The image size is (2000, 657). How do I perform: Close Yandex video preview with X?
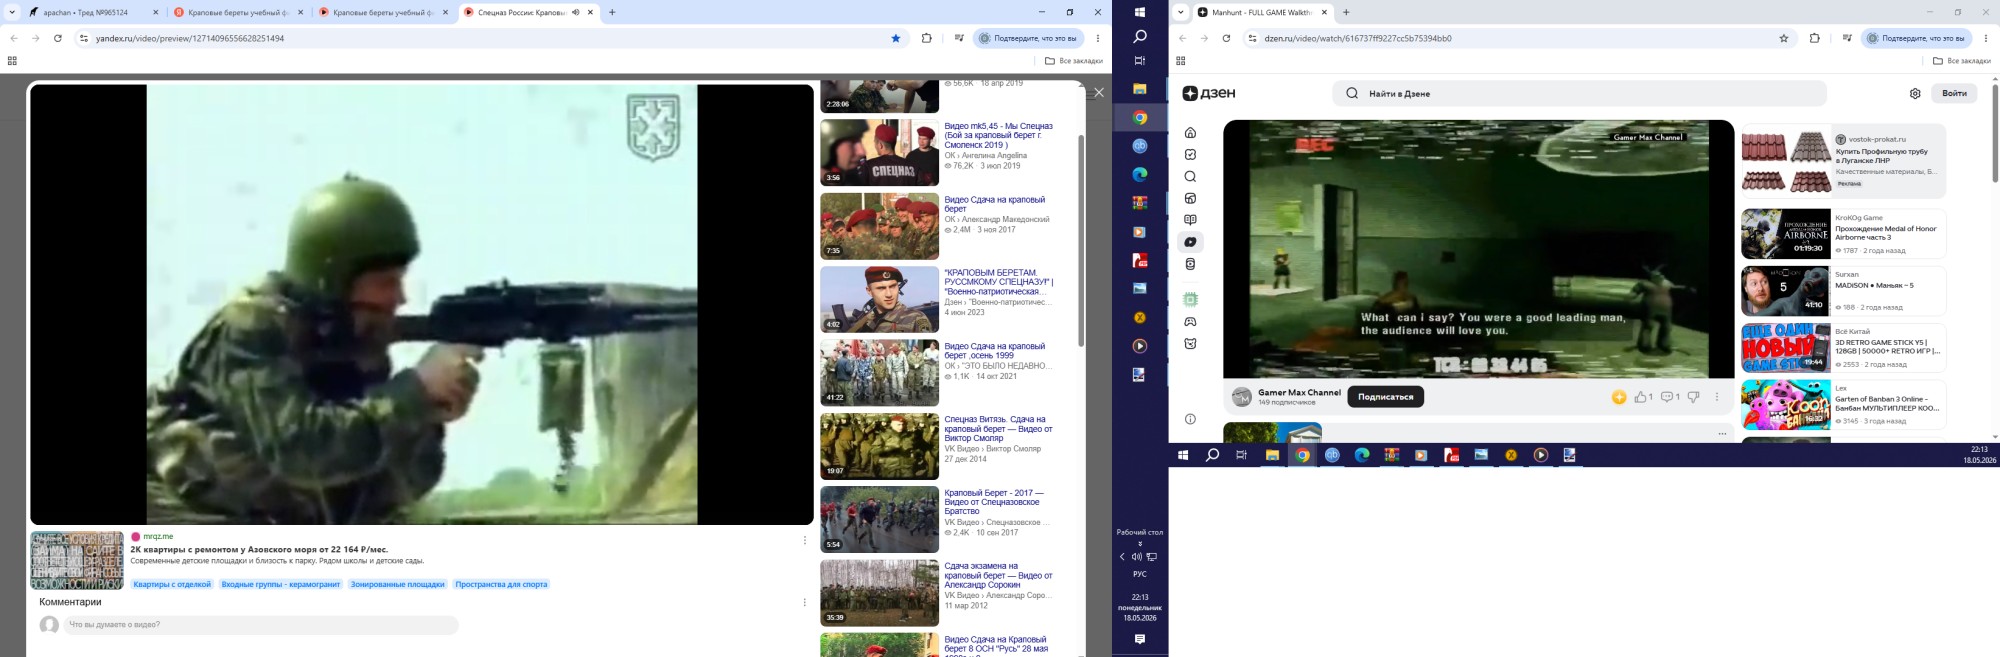coord(1098,92)
